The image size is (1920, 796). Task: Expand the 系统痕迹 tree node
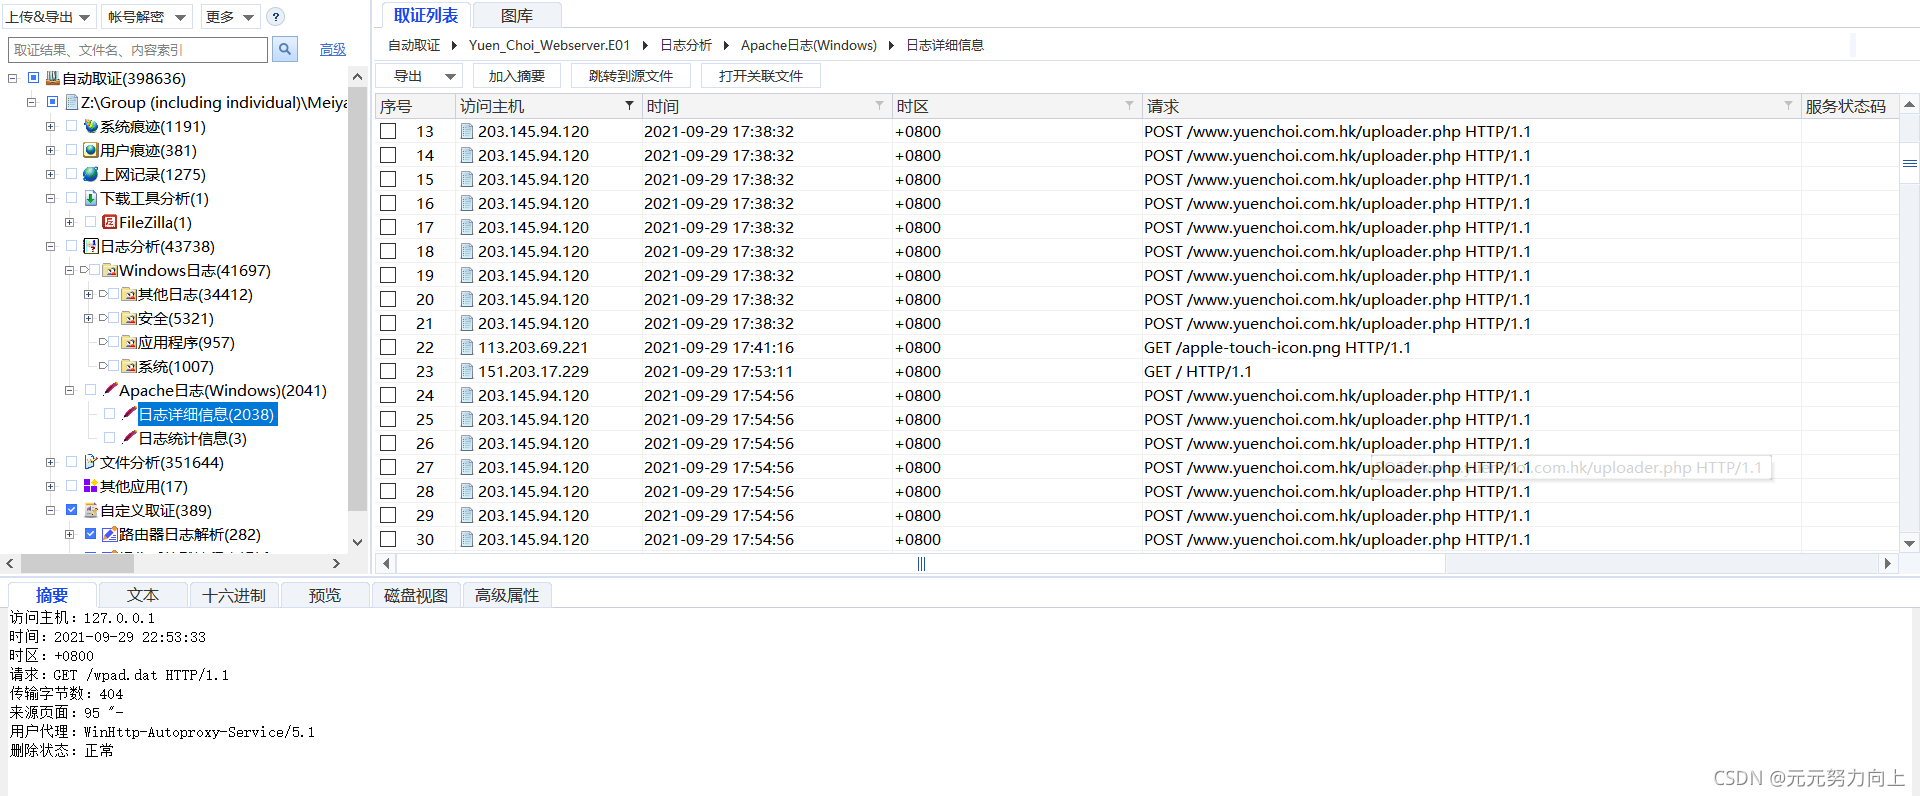(50, 126)
